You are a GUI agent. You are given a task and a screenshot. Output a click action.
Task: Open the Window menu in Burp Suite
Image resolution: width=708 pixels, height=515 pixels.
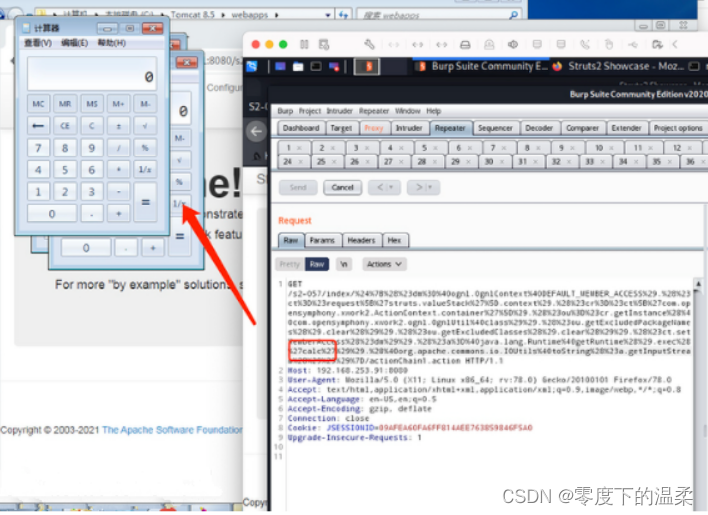407,111
